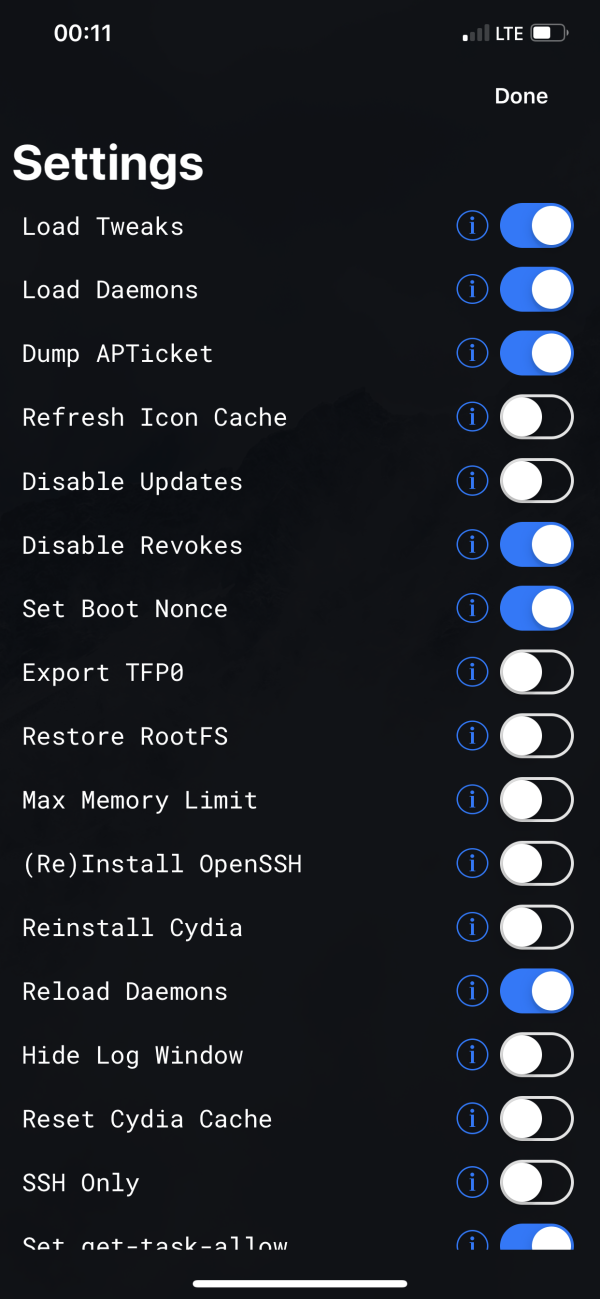Disable the Load Daemons toggle
Screen dimensions: 600x1299
(x=536, y=289)
